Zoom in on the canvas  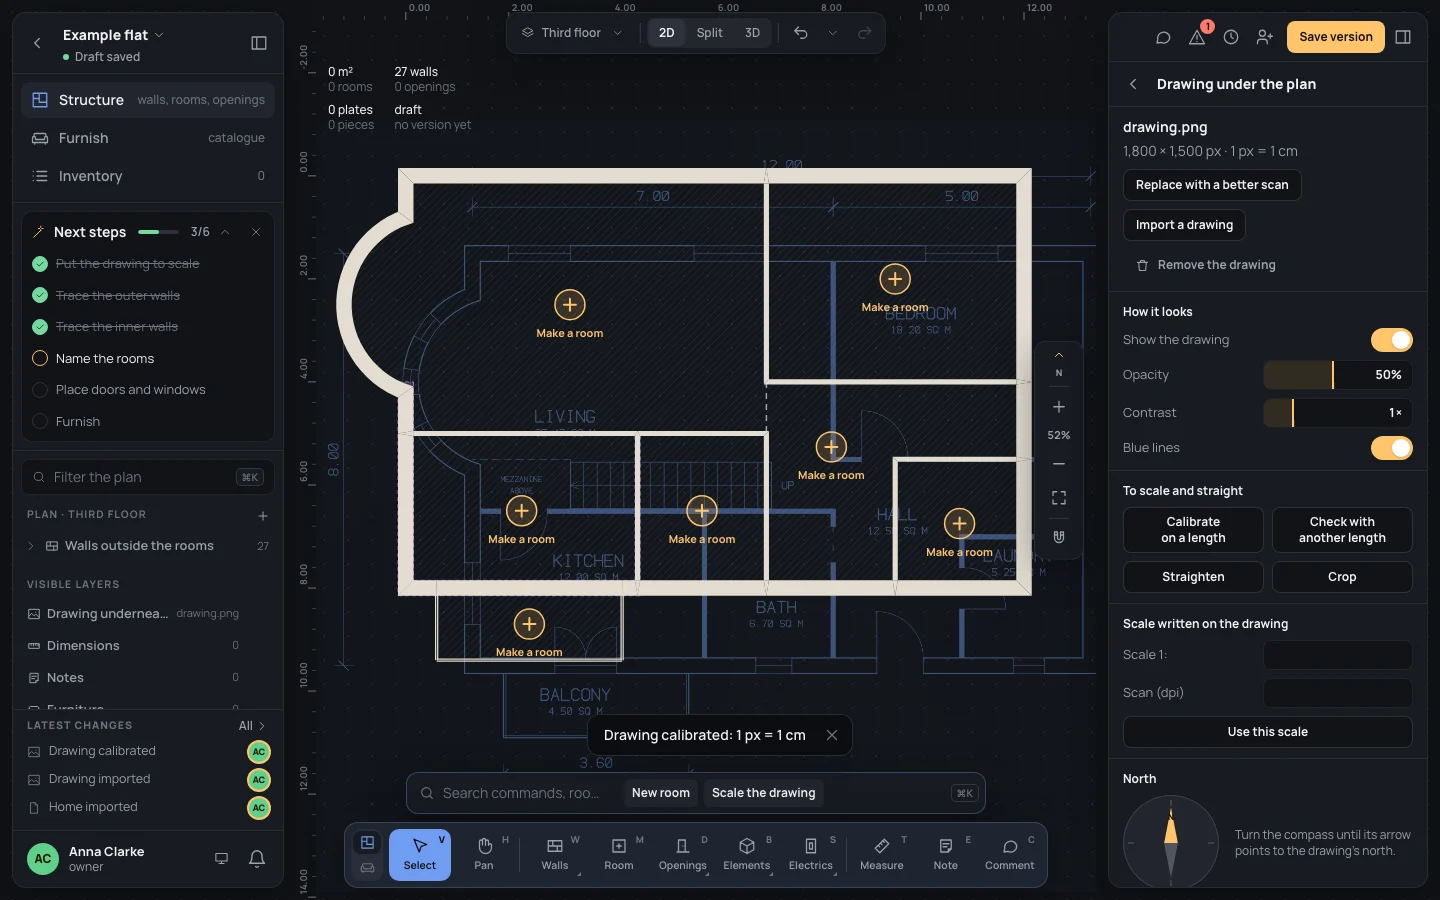point(1059,407)
